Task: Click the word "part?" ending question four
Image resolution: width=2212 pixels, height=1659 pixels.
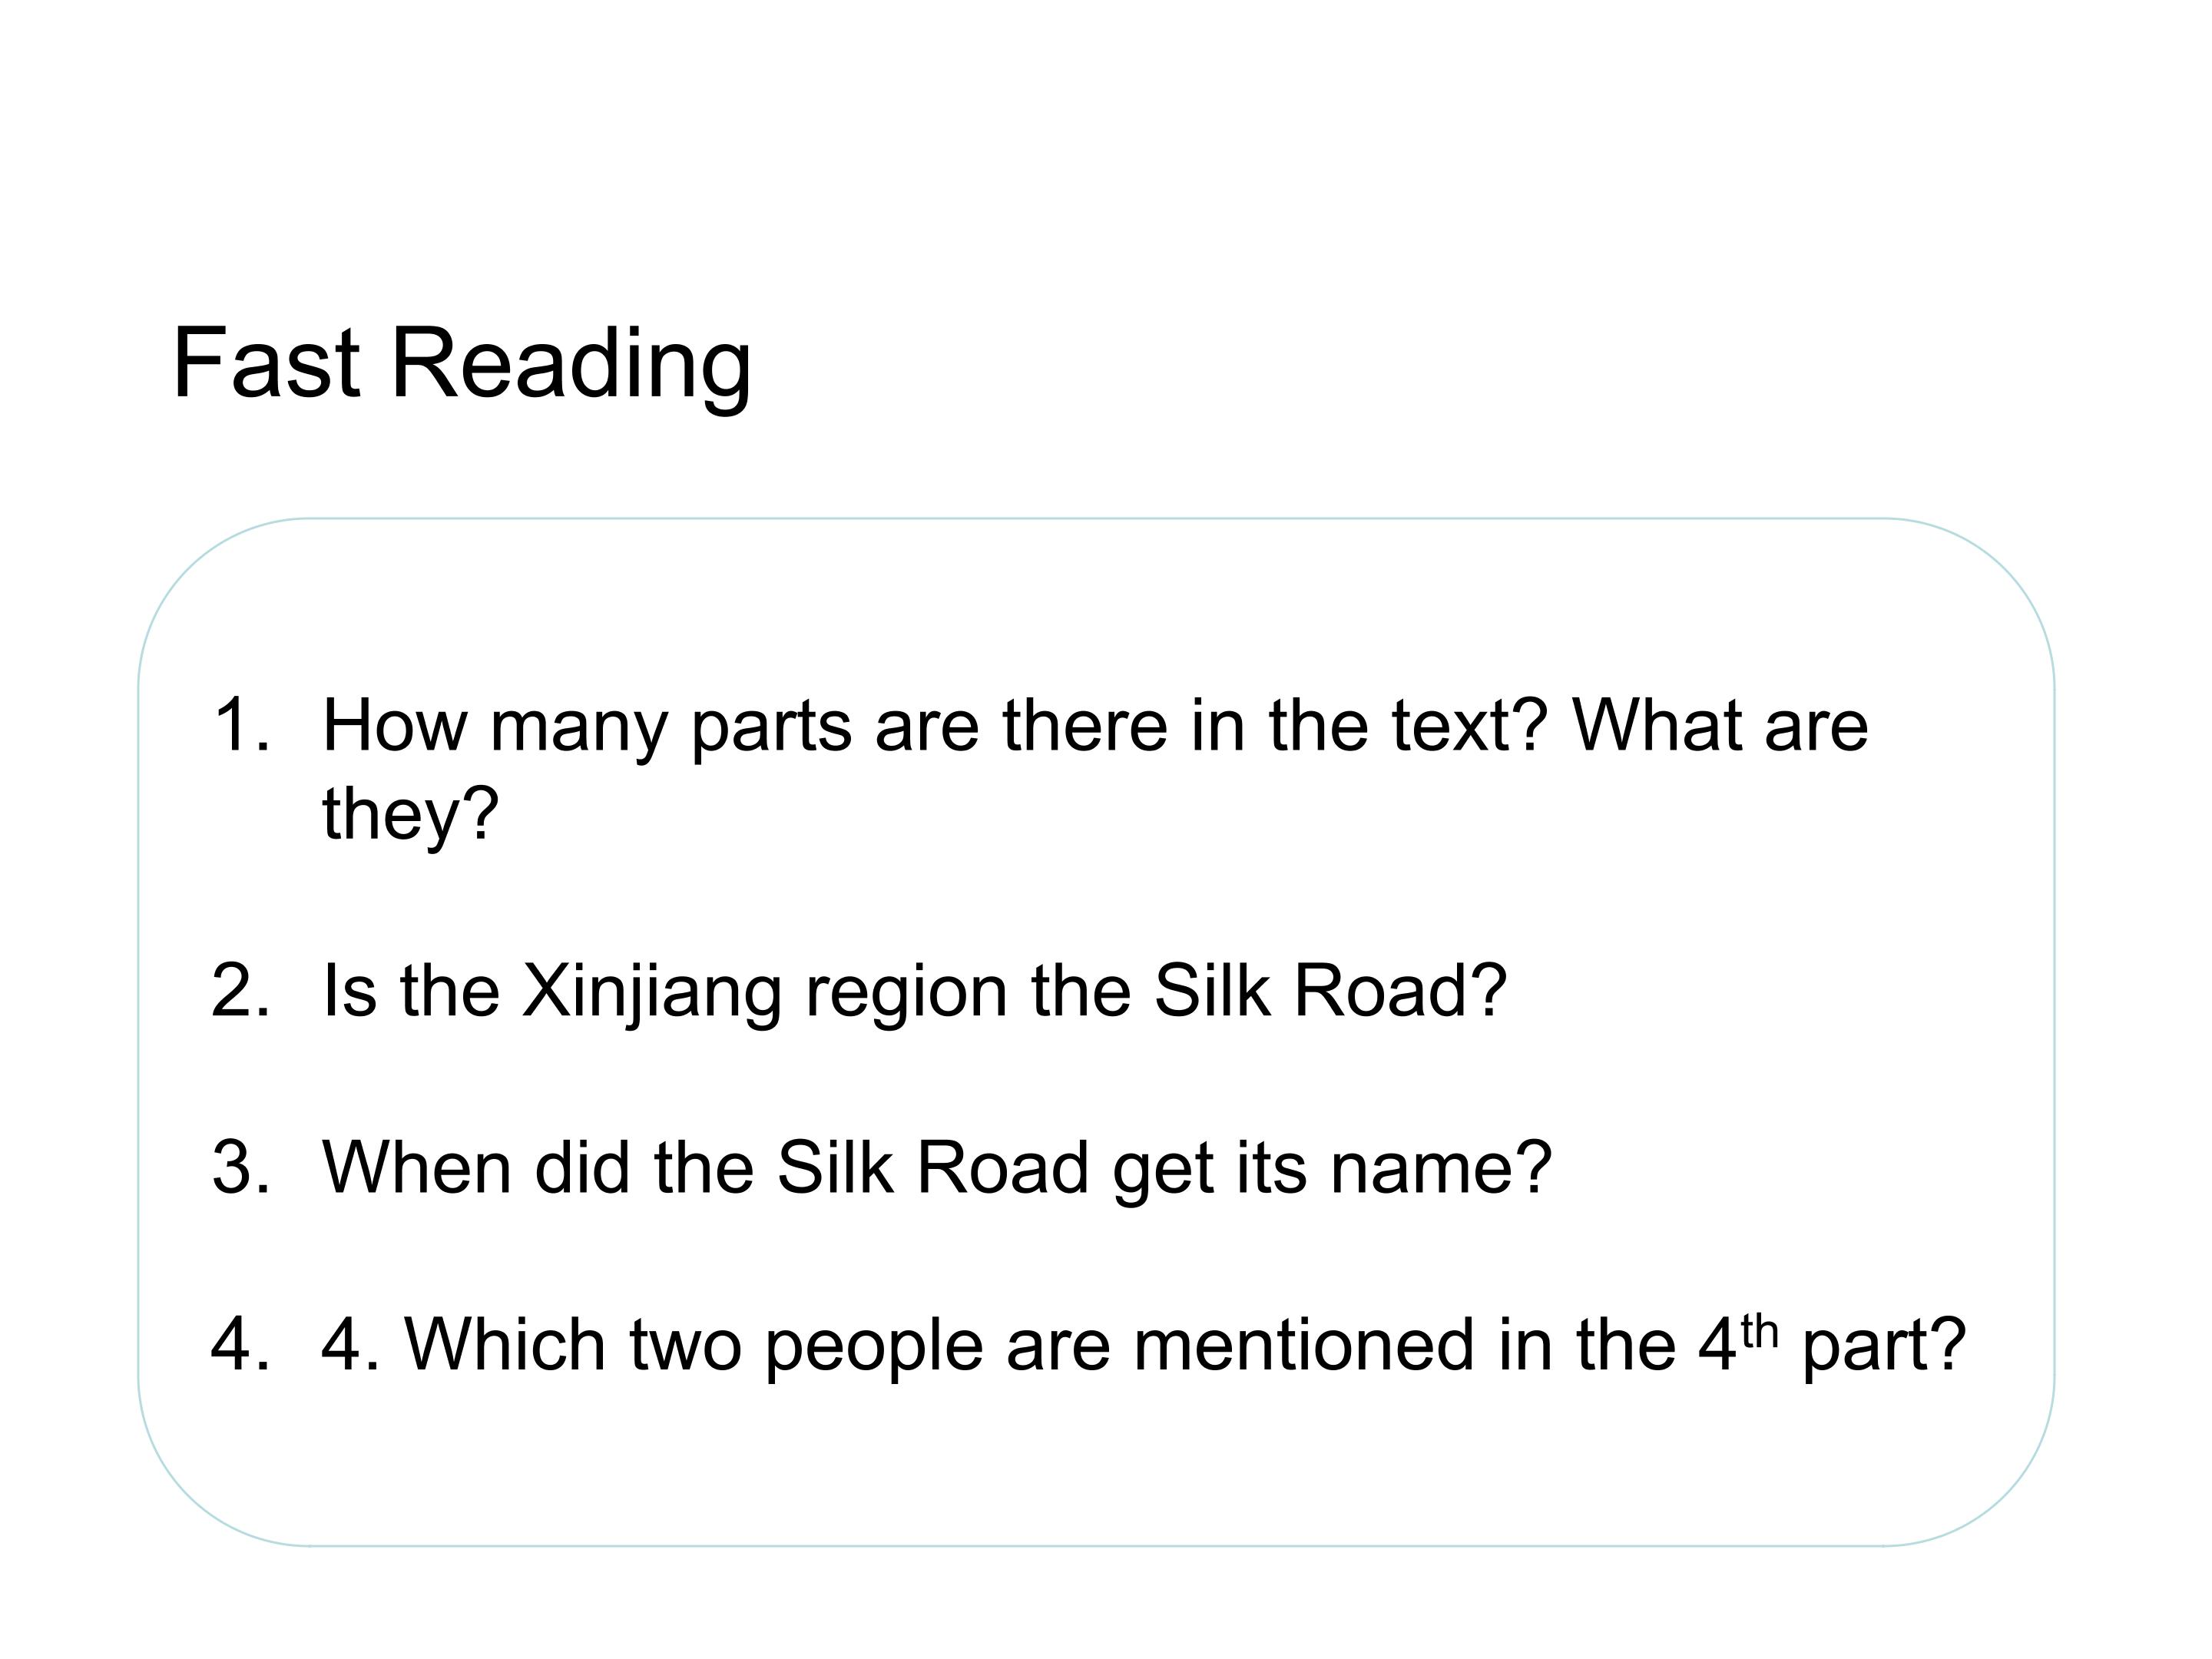Action: (x=1885, y=1347)
